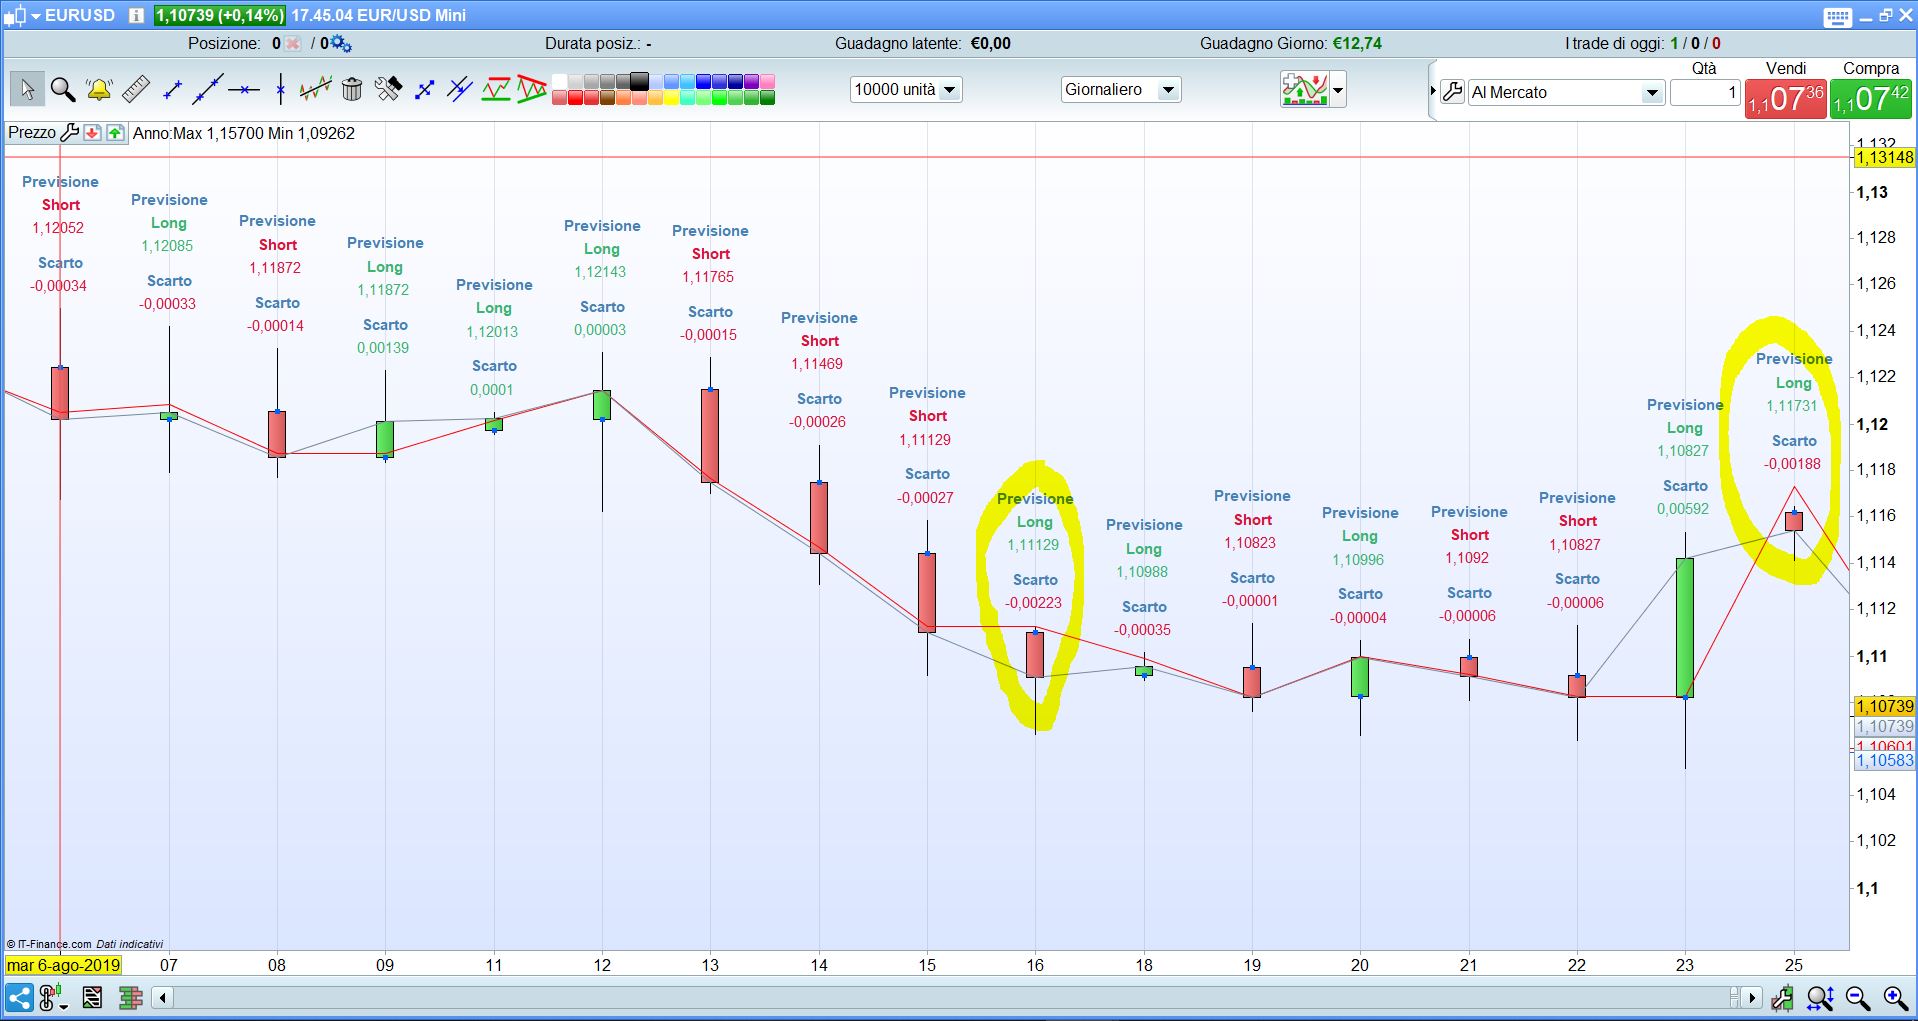Open the wrench and hammer drawing settings
This screenshot has width=1918, height=1021.
pos(388,90)
